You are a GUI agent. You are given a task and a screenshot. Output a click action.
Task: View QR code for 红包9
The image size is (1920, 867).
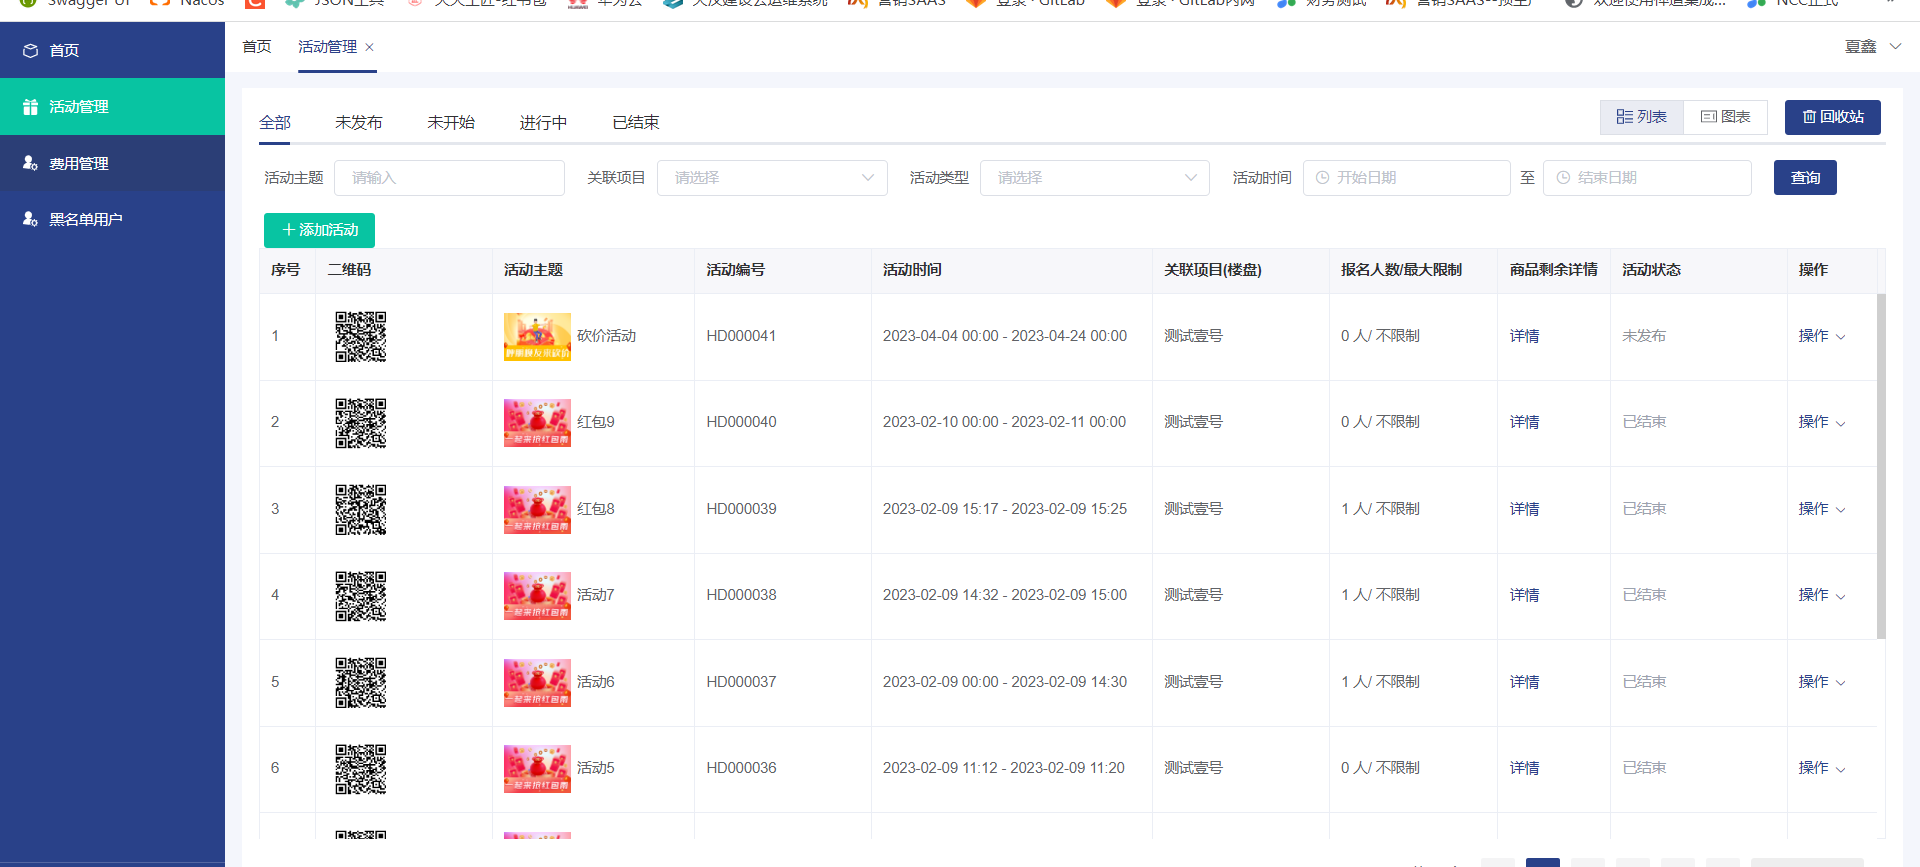click(x=360, y=423)
